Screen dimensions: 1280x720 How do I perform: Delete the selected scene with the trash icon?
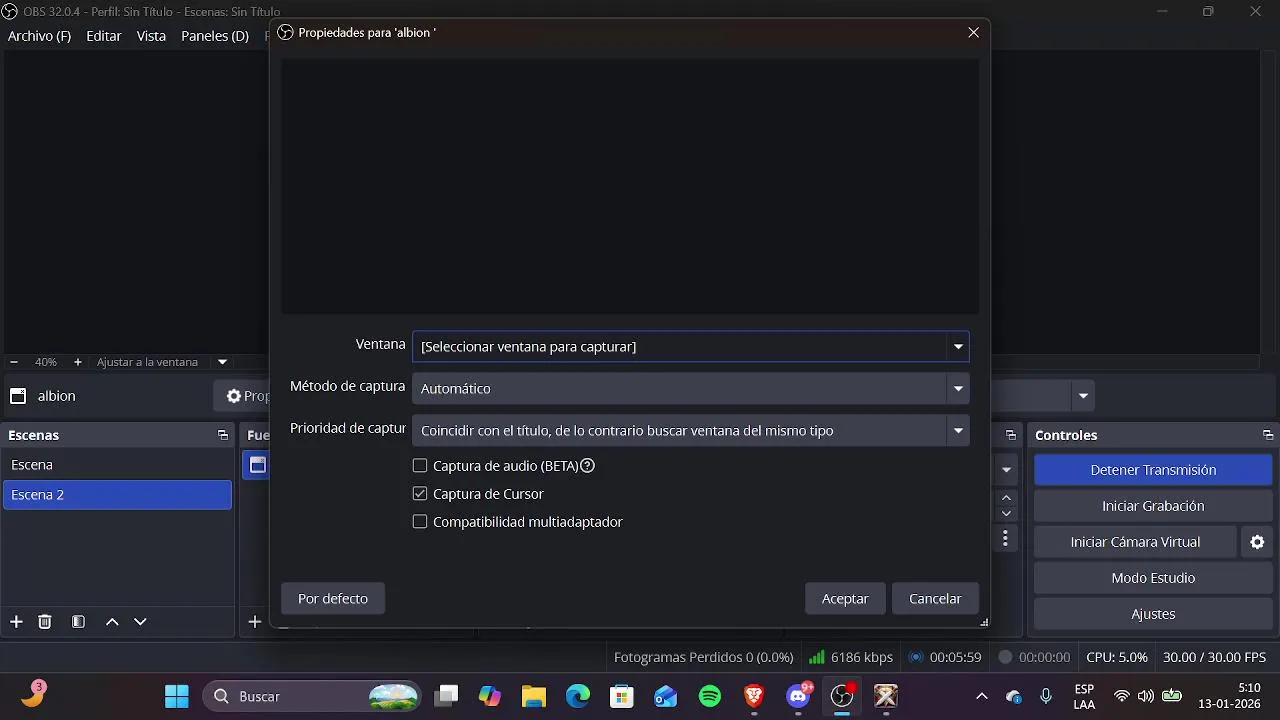[x=45, y=622]
